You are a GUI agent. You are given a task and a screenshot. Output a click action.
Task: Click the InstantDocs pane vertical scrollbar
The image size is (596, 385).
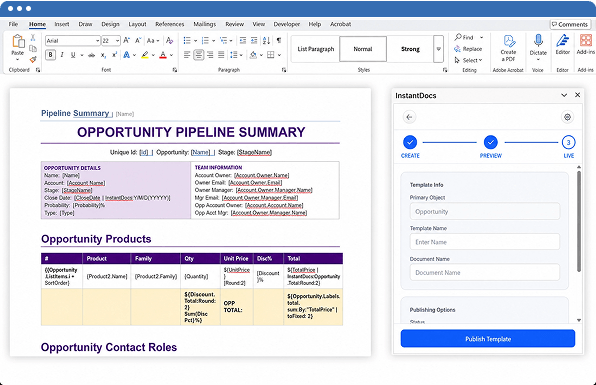pos(579,222)
